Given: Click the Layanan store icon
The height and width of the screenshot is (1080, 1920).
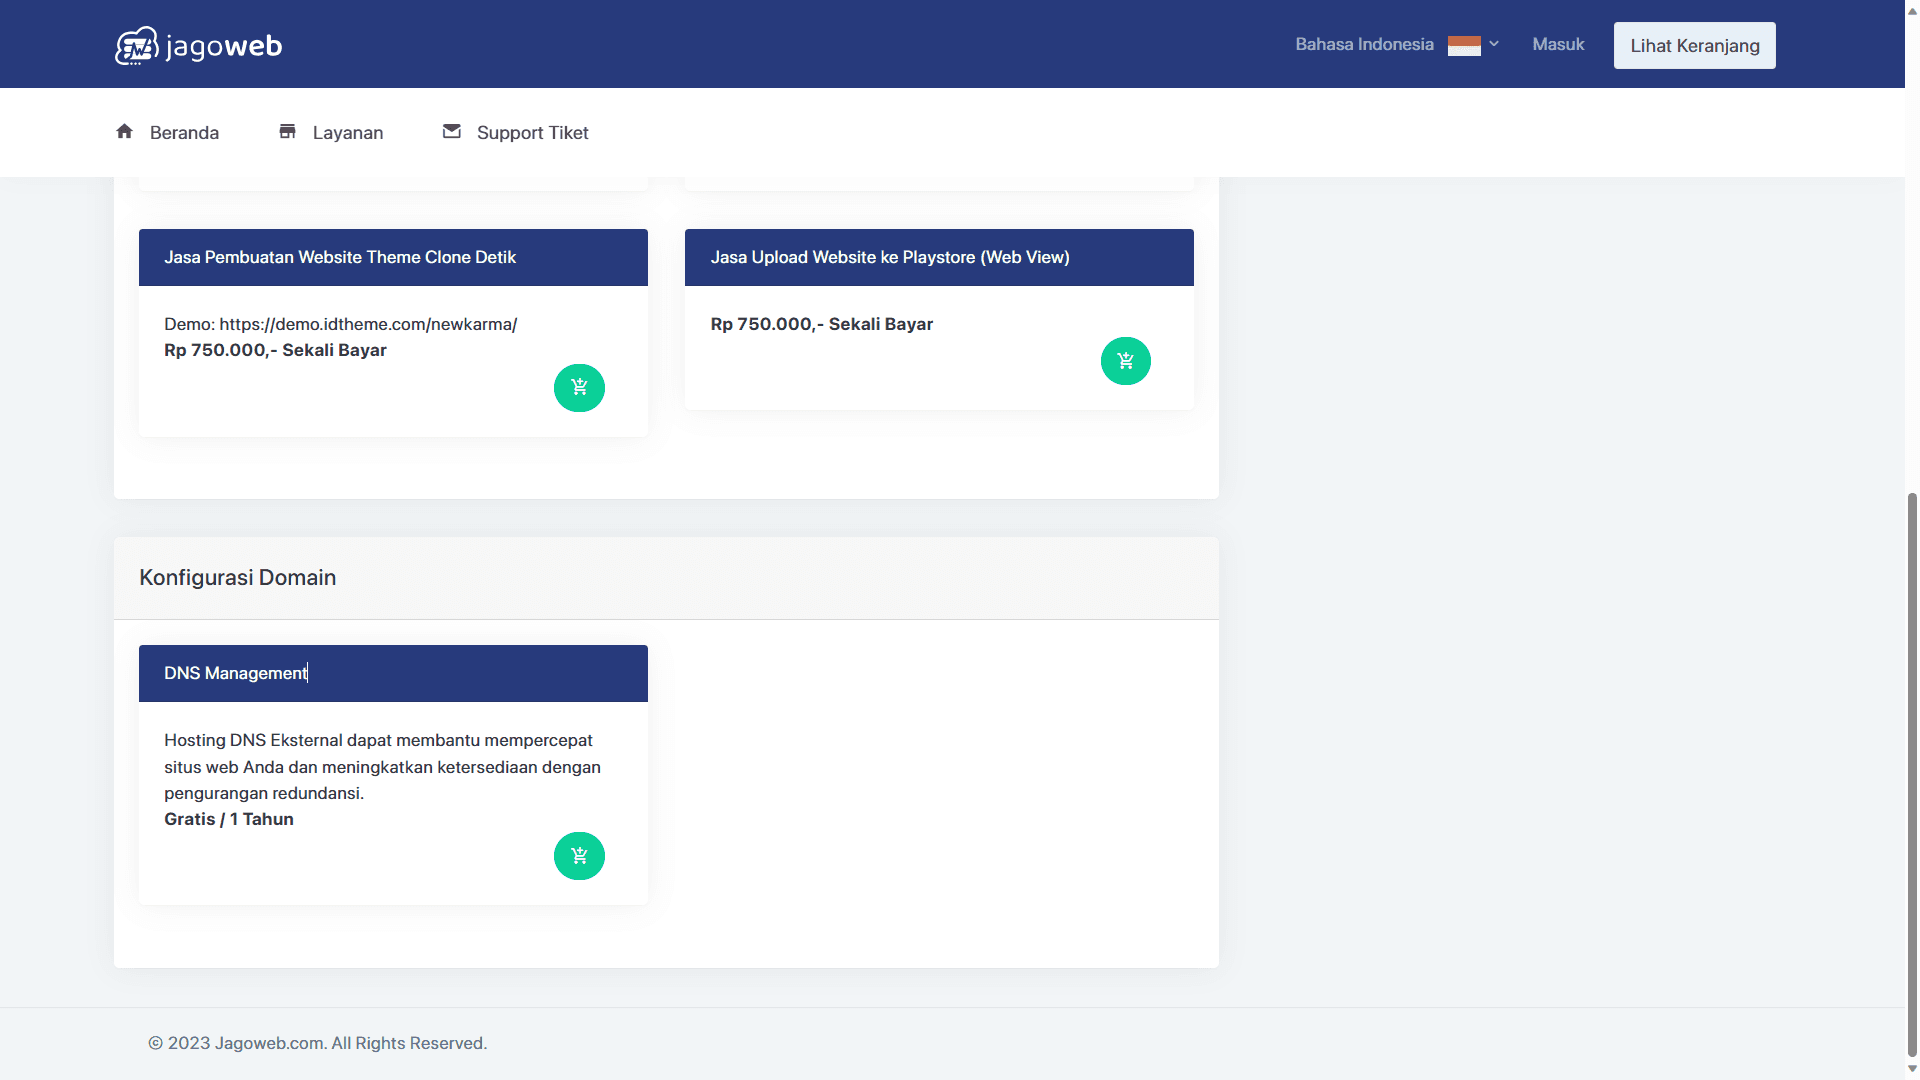Looking at the screenshot, I should coord(287,131).
